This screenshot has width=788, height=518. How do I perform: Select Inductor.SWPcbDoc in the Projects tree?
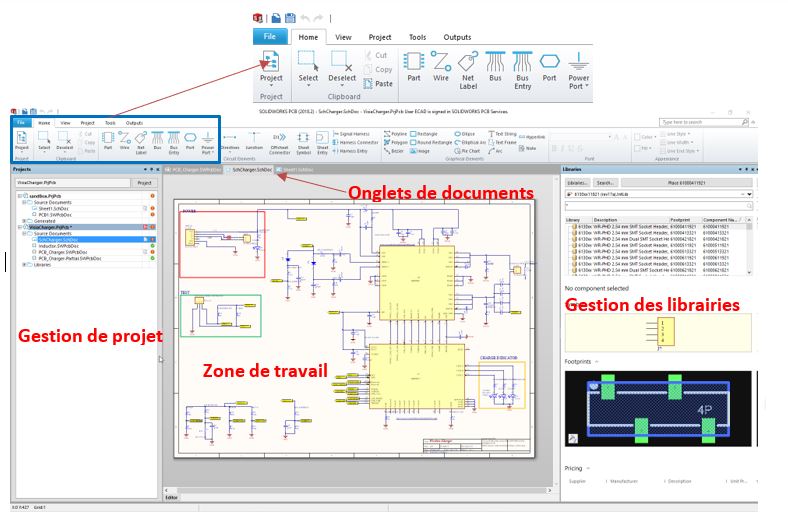point(58,246)
